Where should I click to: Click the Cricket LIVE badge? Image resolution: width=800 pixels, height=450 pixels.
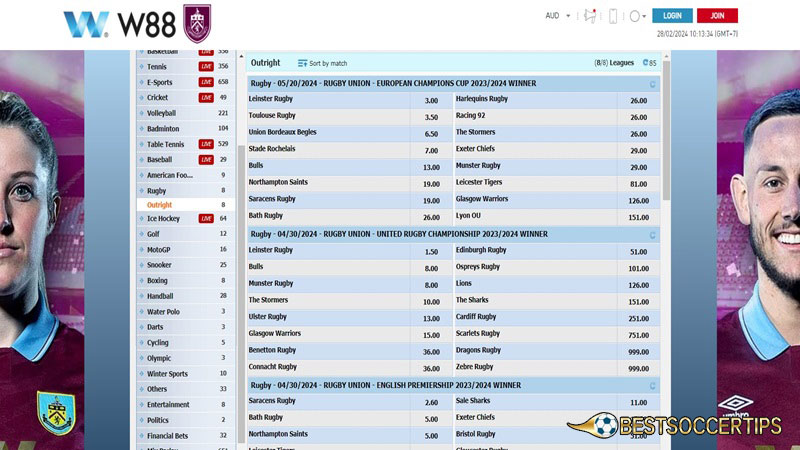point(206,97)
